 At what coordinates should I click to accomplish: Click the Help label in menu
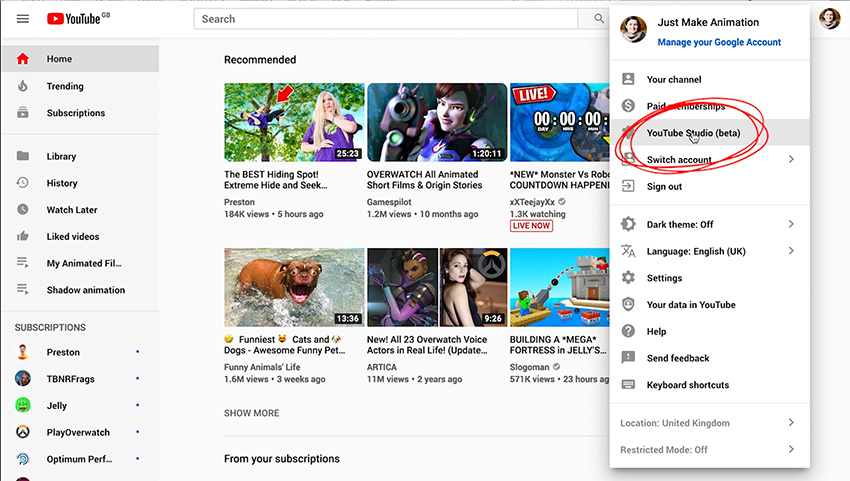(x=656, y=331)
